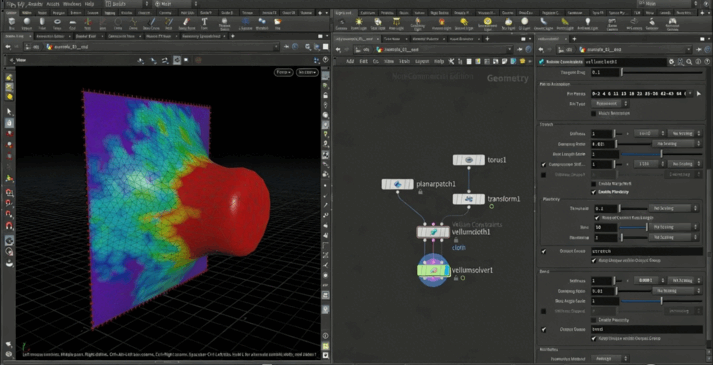Viewport: 713px width, 365px height.
Task: Click the planarpatch1 node
Action: [397, 184]
